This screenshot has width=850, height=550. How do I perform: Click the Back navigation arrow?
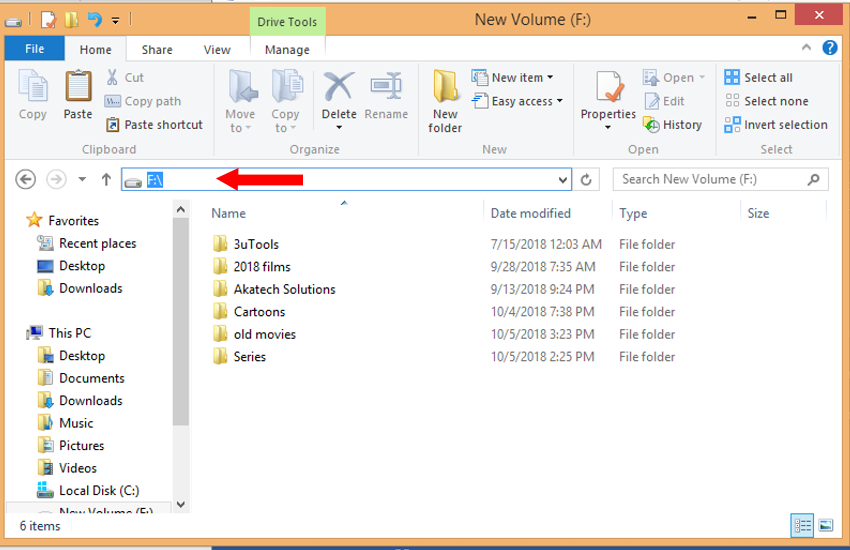coord(25,179)
